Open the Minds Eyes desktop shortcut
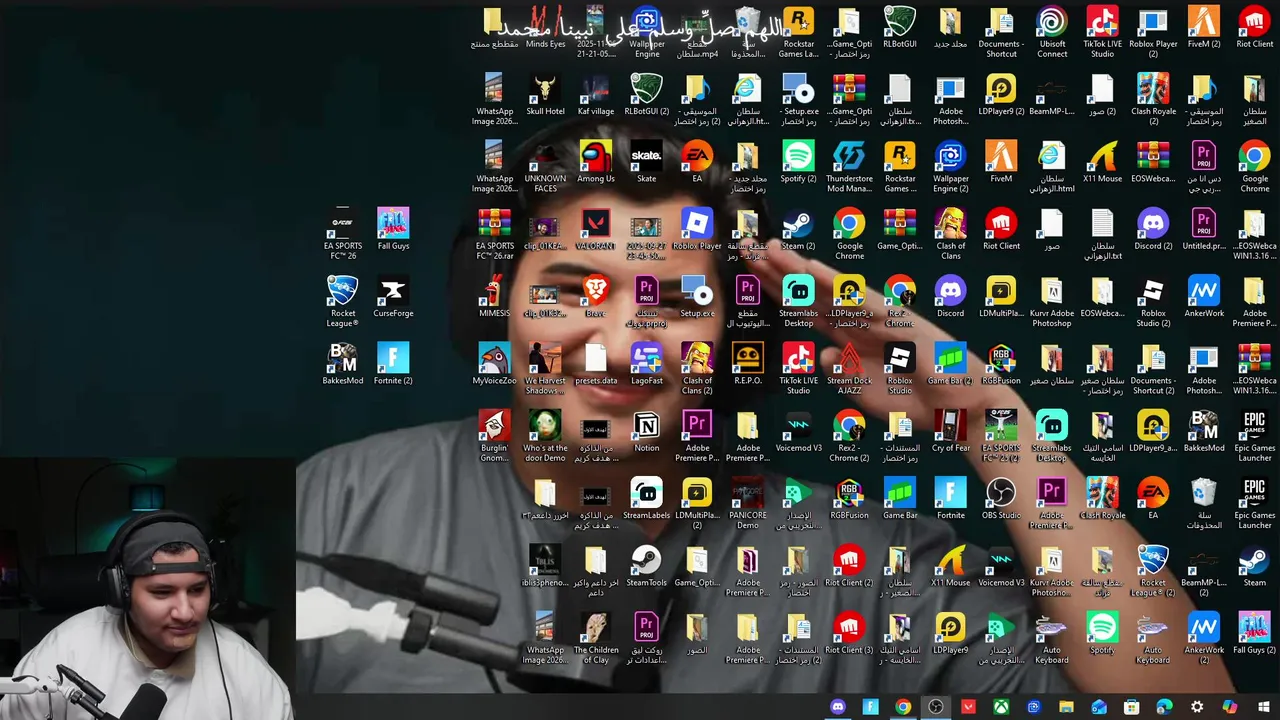The height and width of the screenshot is (720, 1280). pyautogui.click(x=545, y=28)
